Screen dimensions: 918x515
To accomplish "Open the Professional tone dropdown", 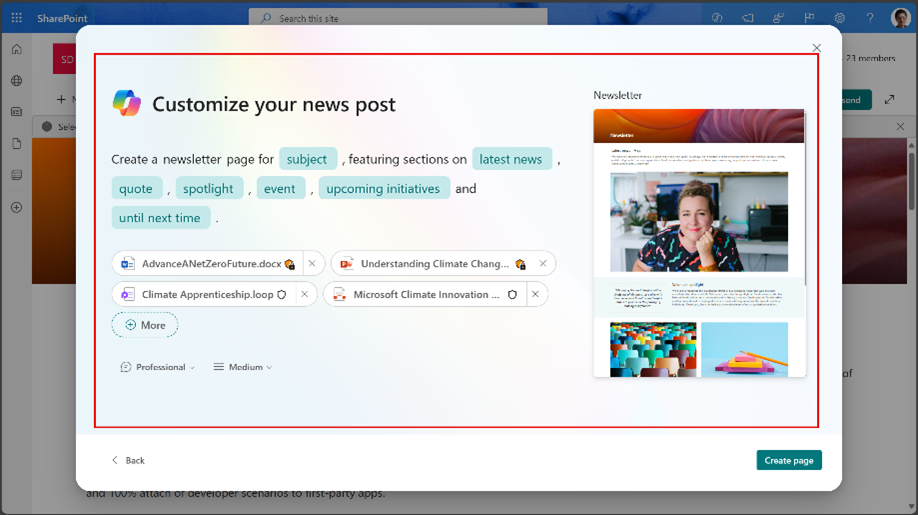I will [x=157, y=367].
